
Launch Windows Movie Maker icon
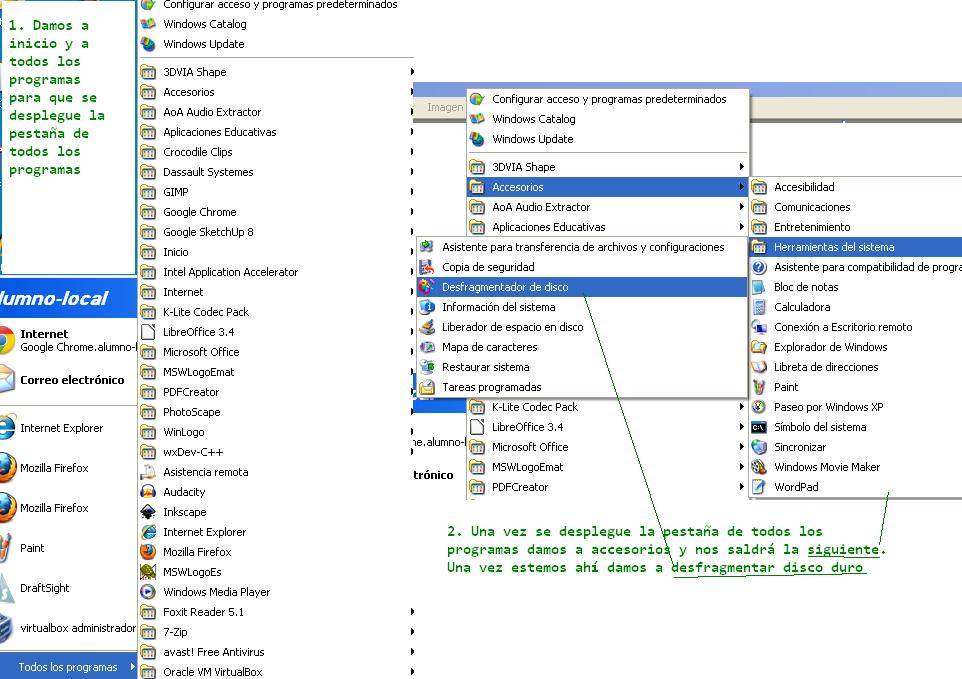pos(759,467)
